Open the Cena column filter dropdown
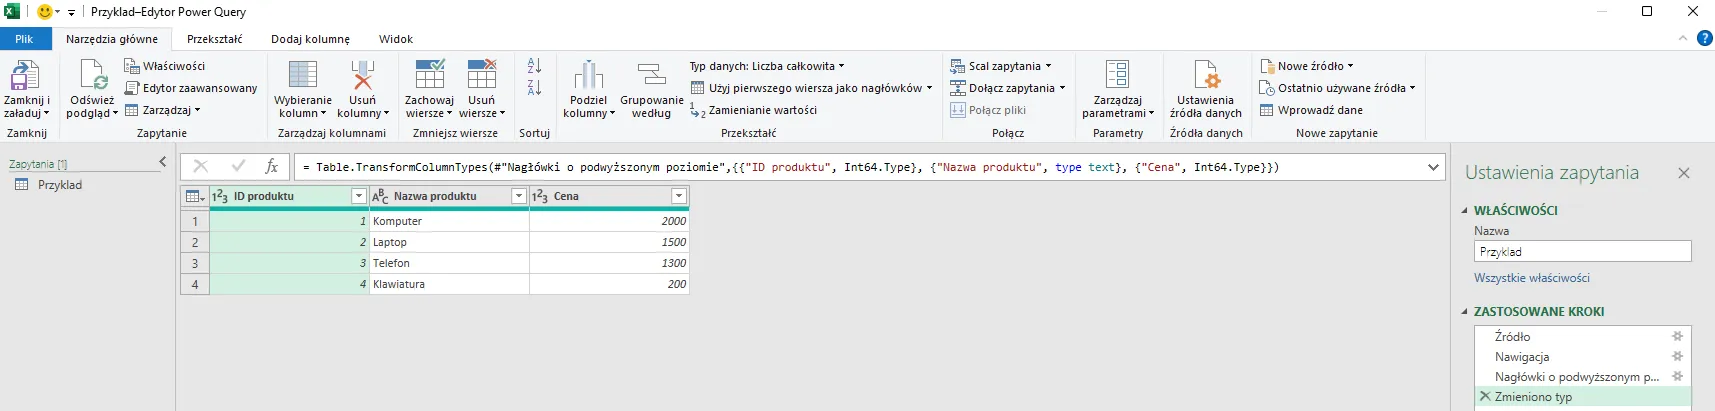The image size is (1715, 411). pos(679,196)
